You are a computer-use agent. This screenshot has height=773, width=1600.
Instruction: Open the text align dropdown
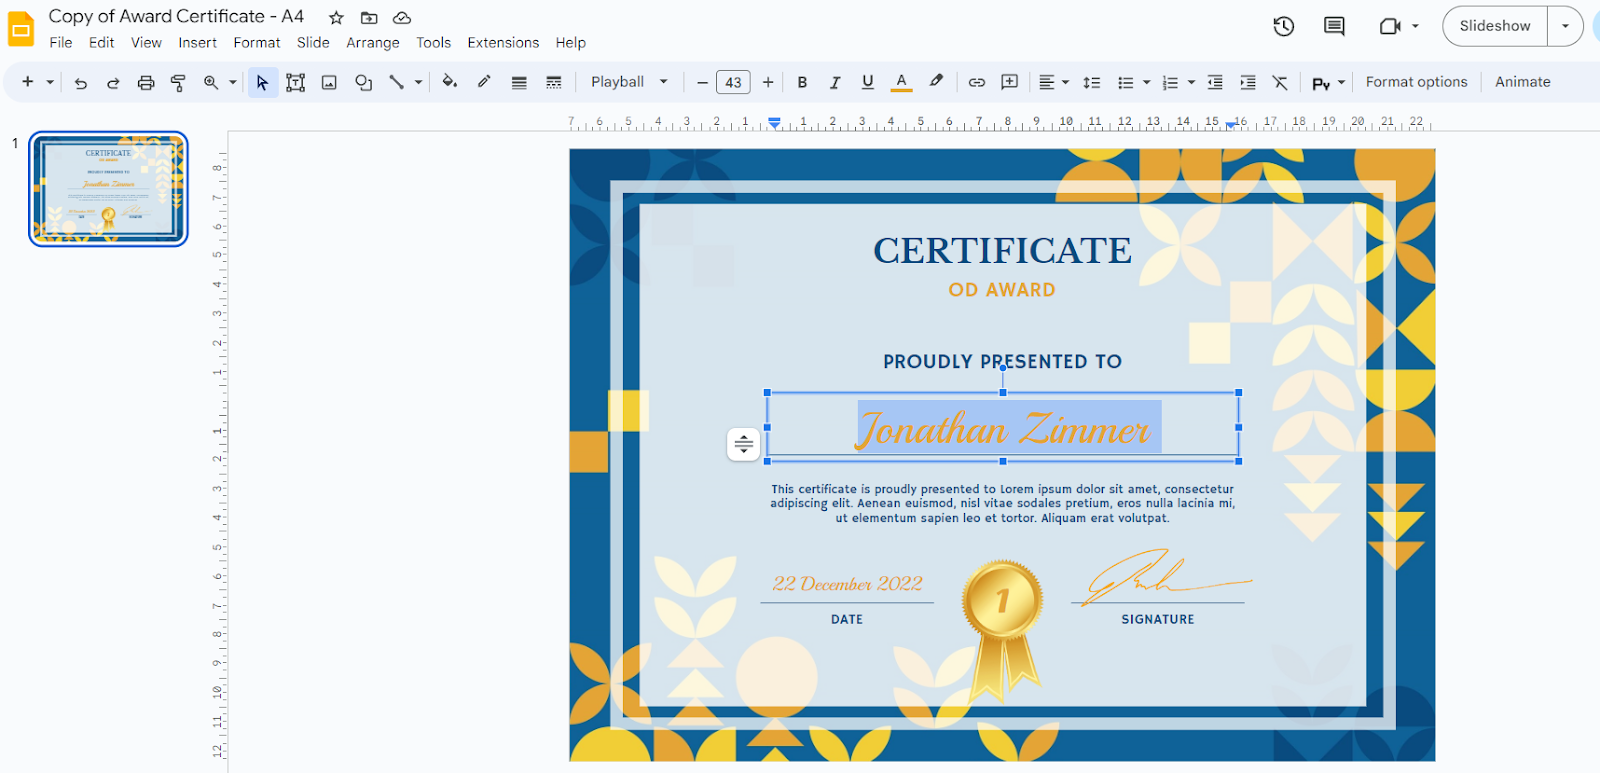click(1054, 83)
